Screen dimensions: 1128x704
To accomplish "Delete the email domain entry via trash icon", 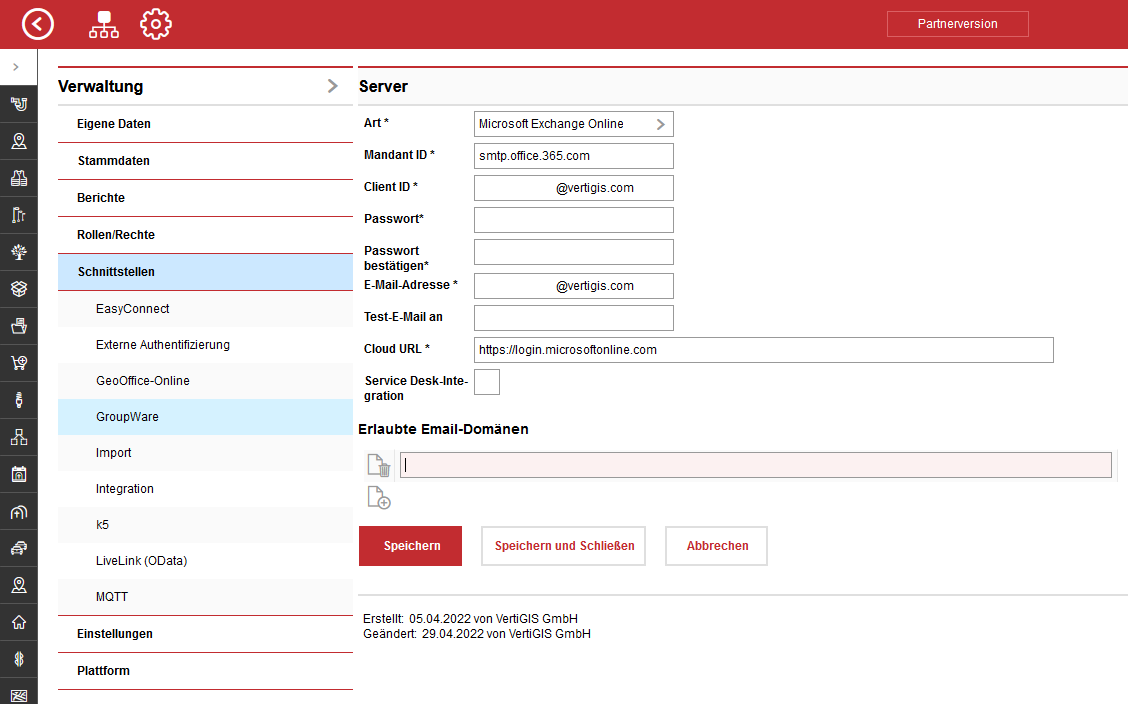I will click(378, 465).
